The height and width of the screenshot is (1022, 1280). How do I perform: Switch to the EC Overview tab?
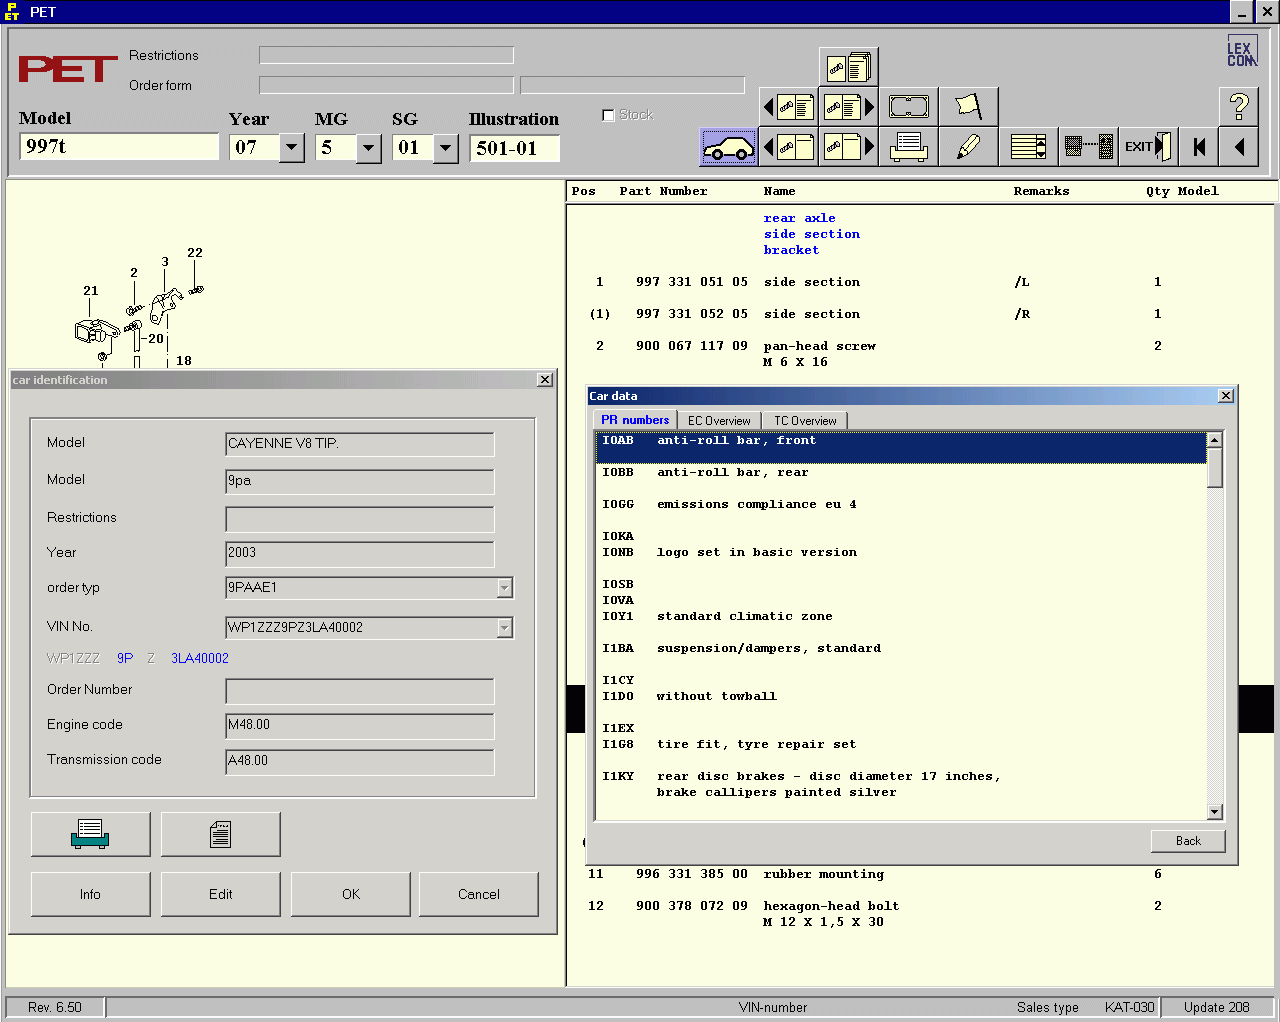coord(719,421)
